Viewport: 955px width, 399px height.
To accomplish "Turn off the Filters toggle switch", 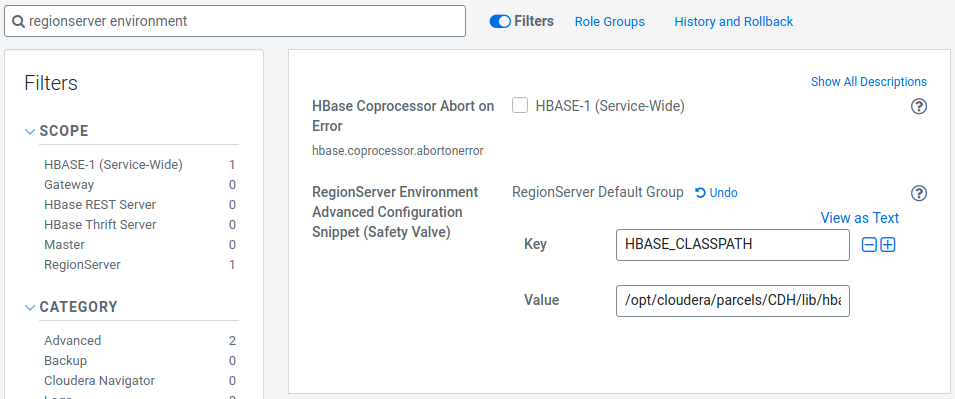I will (x=500, y=21).
